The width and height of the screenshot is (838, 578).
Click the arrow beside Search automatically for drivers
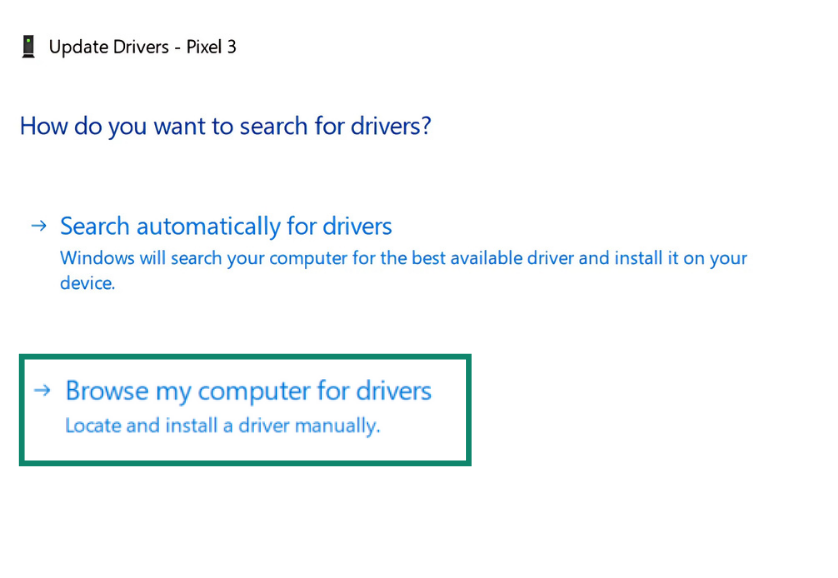[38, 226]
